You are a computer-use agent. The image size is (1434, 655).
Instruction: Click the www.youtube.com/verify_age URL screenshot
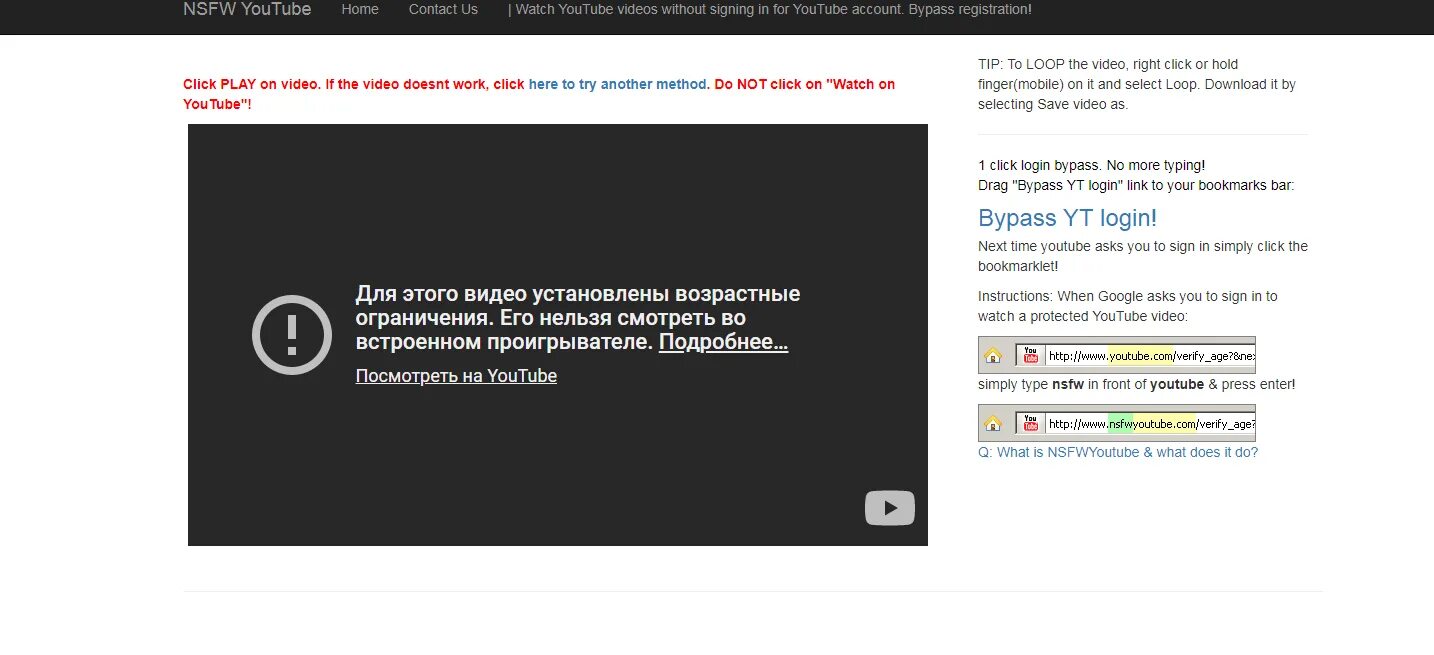click(1117, 355)
